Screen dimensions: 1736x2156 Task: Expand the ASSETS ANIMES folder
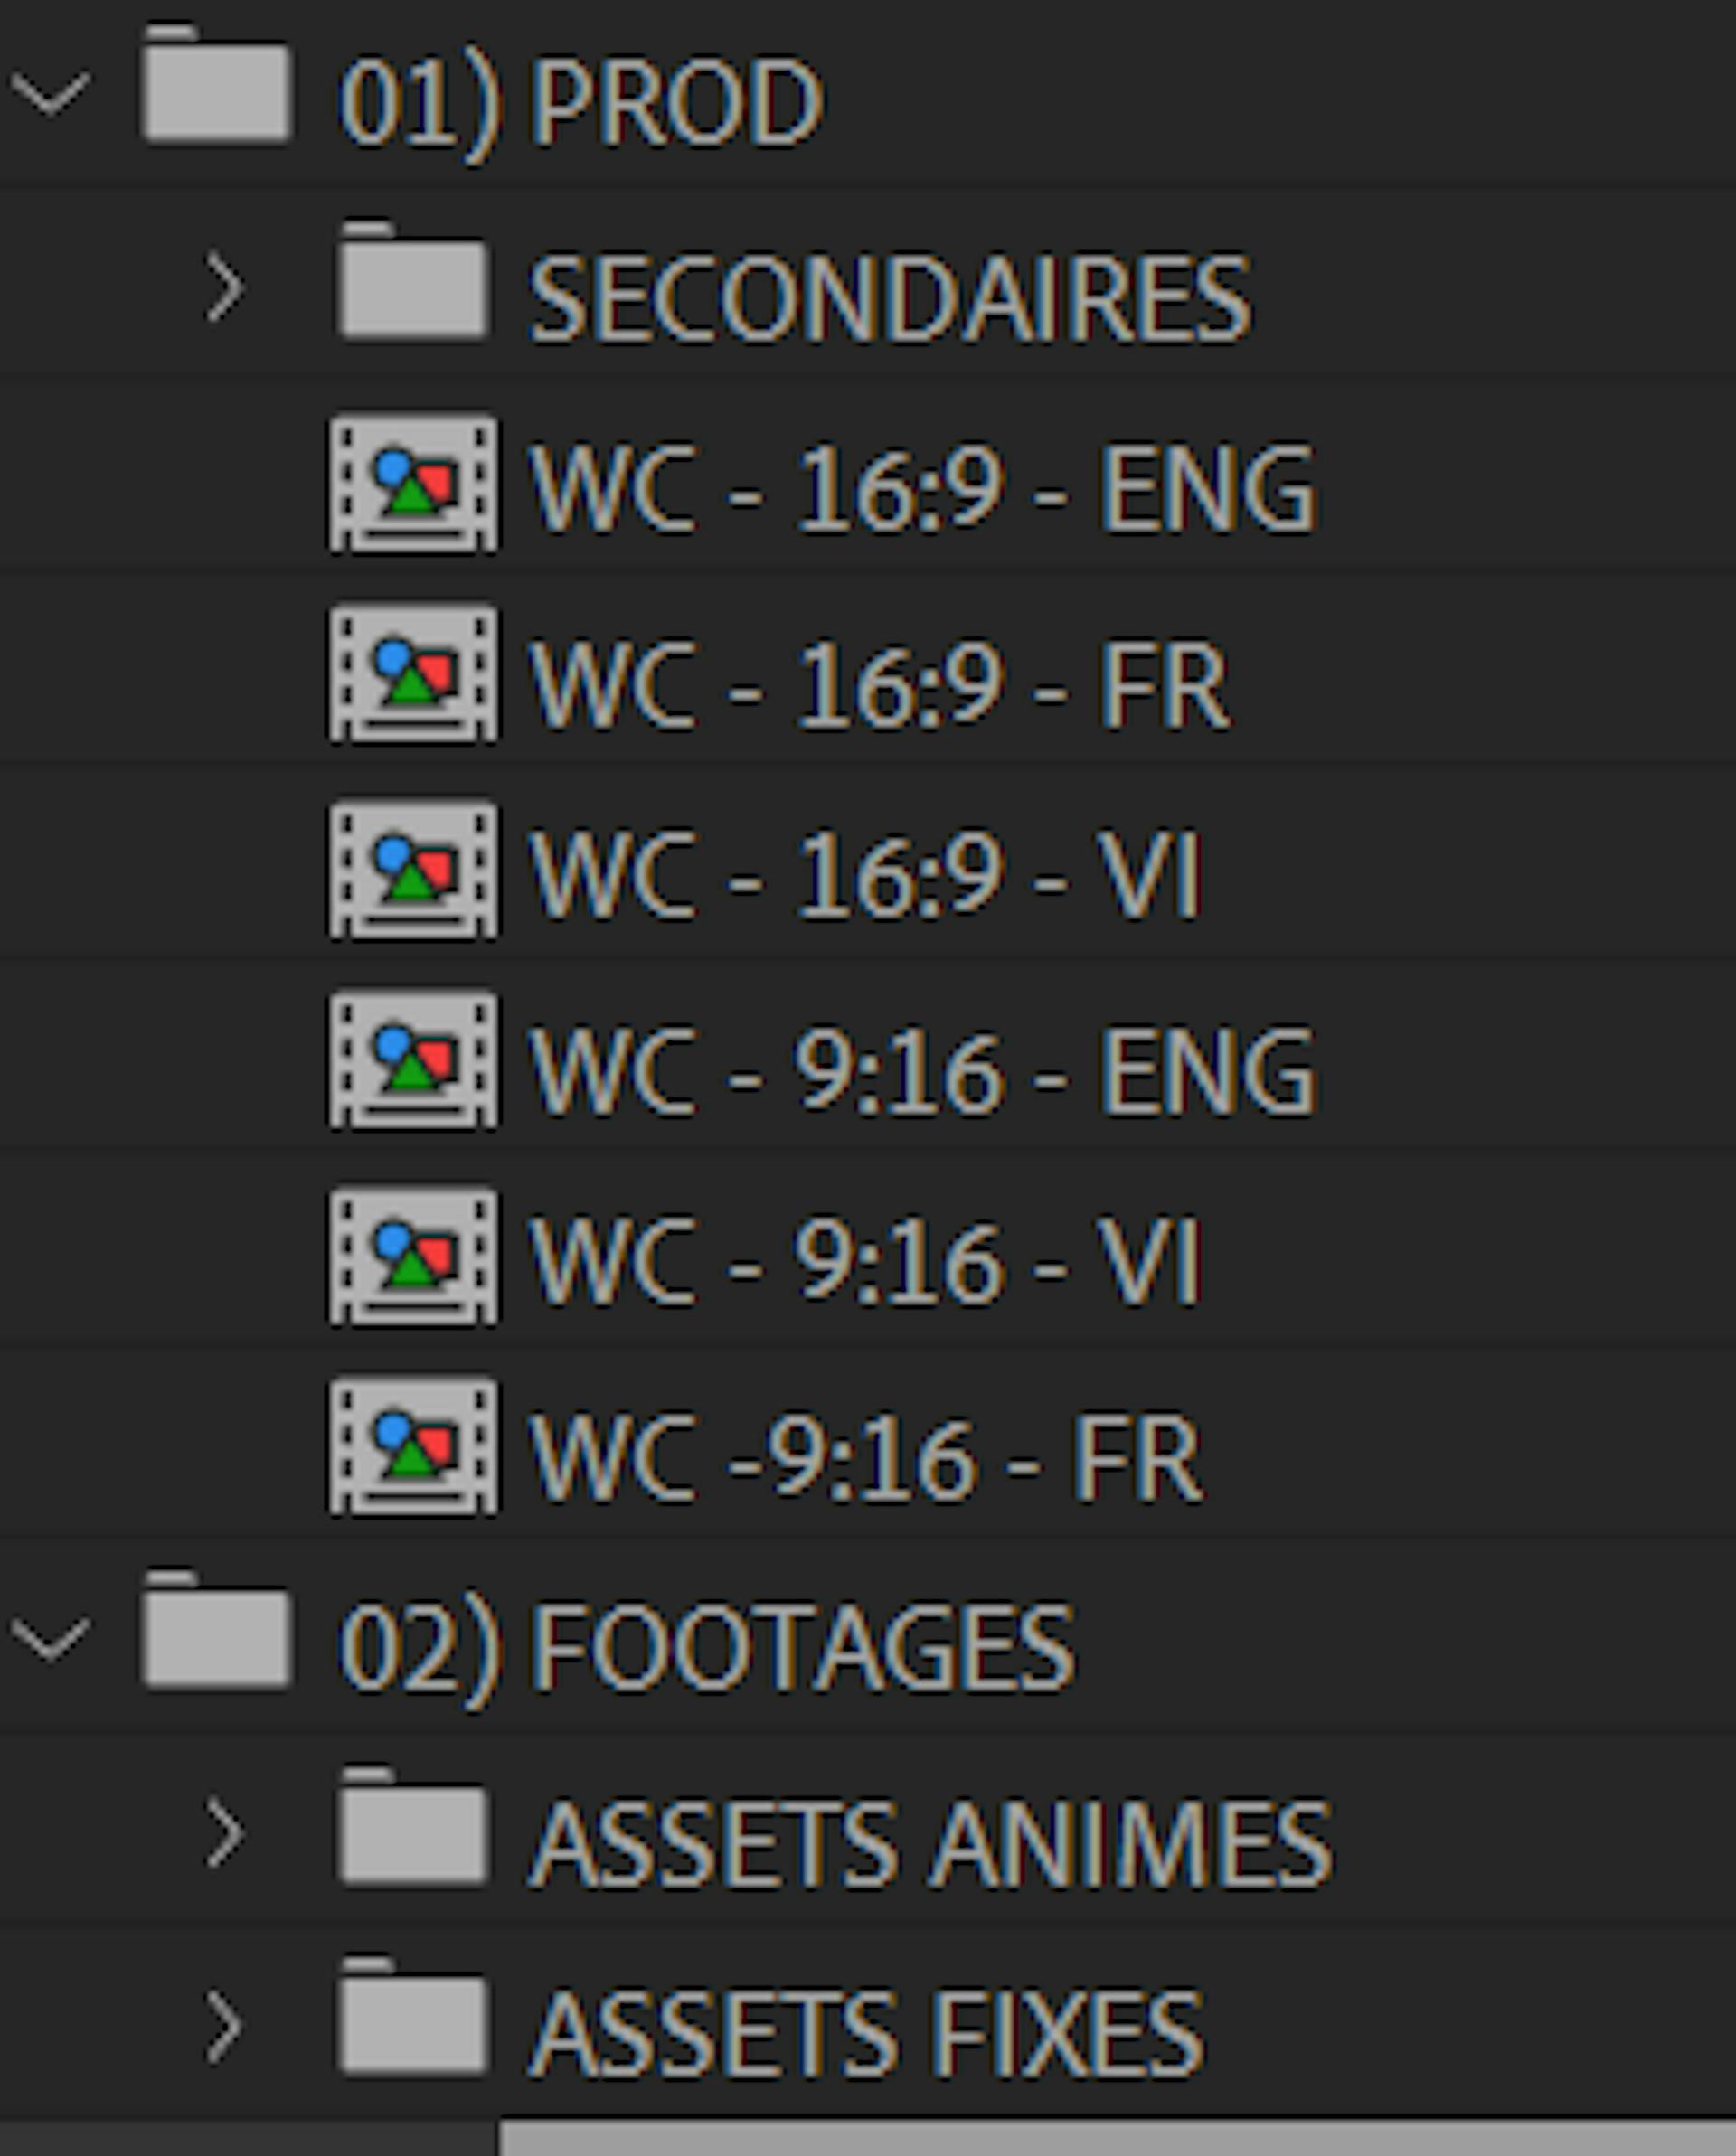pos(225,1834)
